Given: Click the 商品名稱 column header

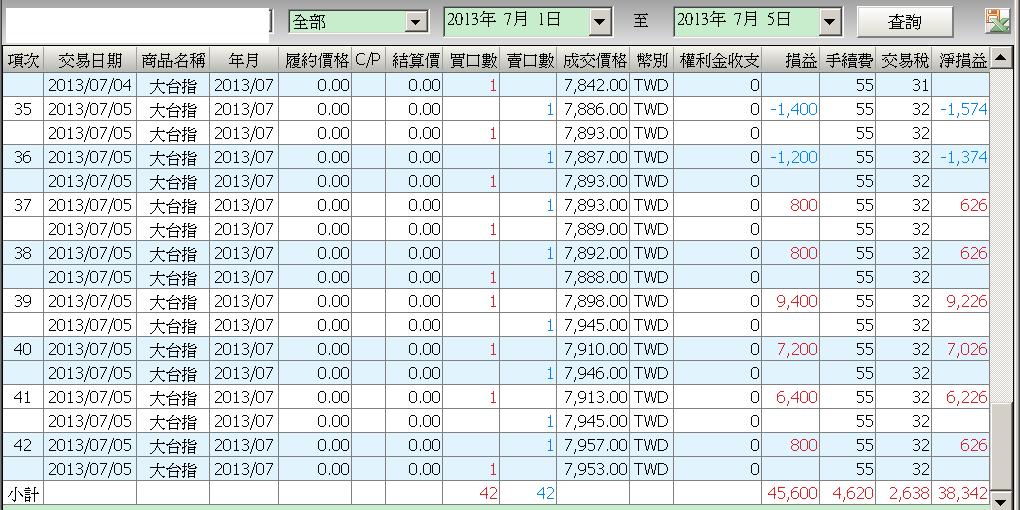Looking at the screenshot, I should pos(173,60).
